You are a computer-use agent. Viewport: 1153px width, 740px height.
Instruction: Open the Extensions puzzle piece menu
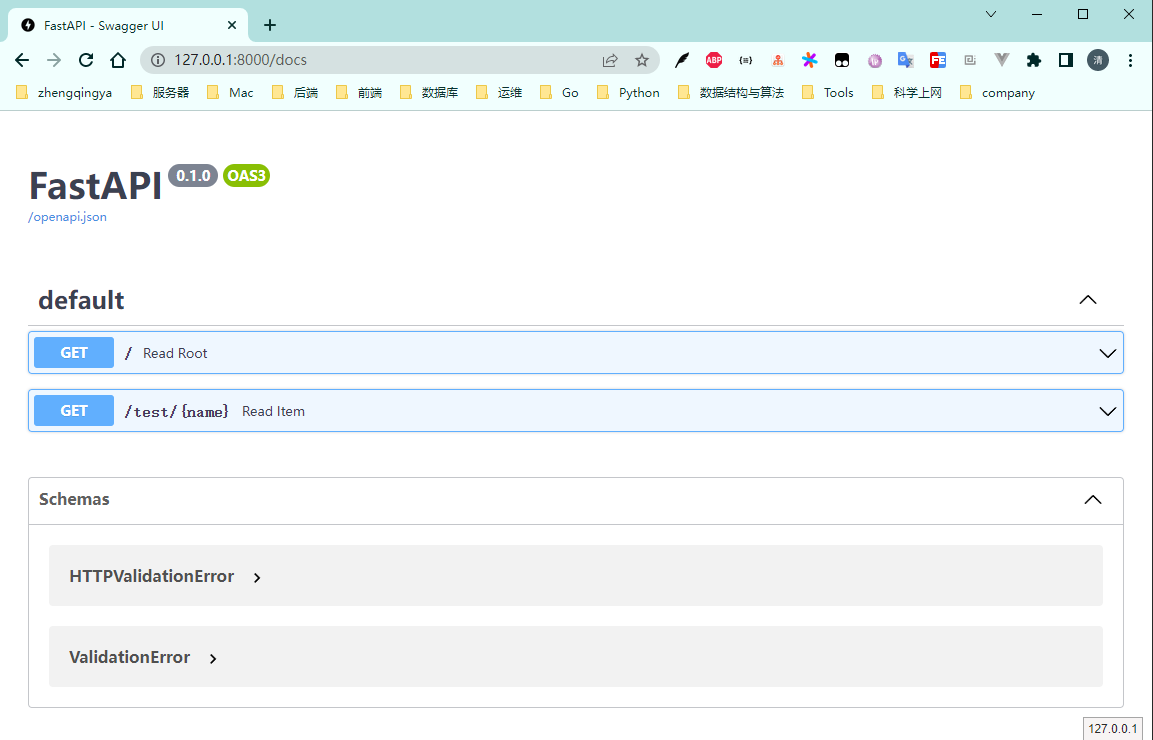point(1034,60)
